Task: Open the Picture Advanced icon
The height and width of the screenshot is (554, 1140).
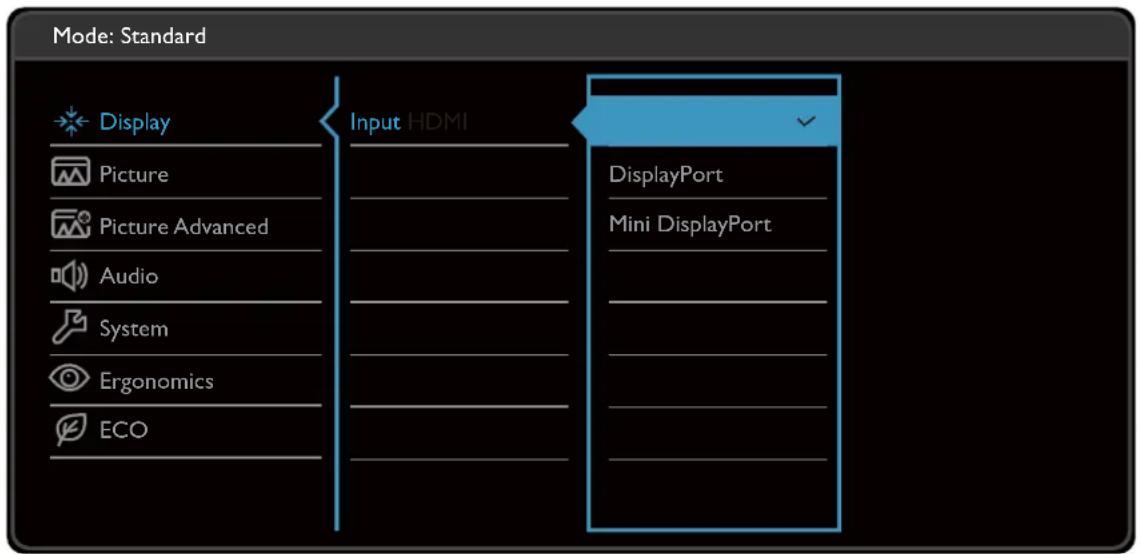Action: (x=71, y=226)
